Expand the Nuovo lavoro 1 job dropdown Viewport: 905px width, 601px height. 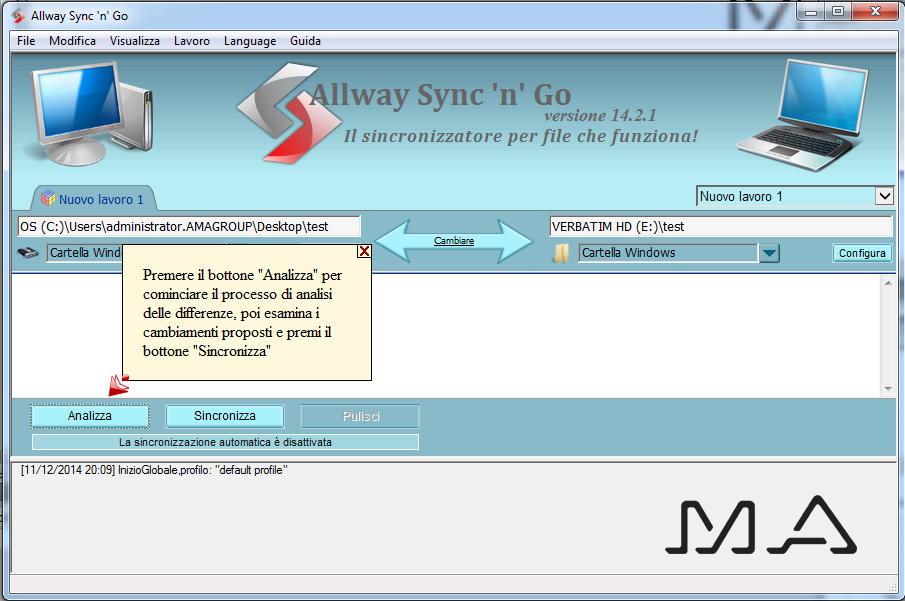[x=884, y=196]
